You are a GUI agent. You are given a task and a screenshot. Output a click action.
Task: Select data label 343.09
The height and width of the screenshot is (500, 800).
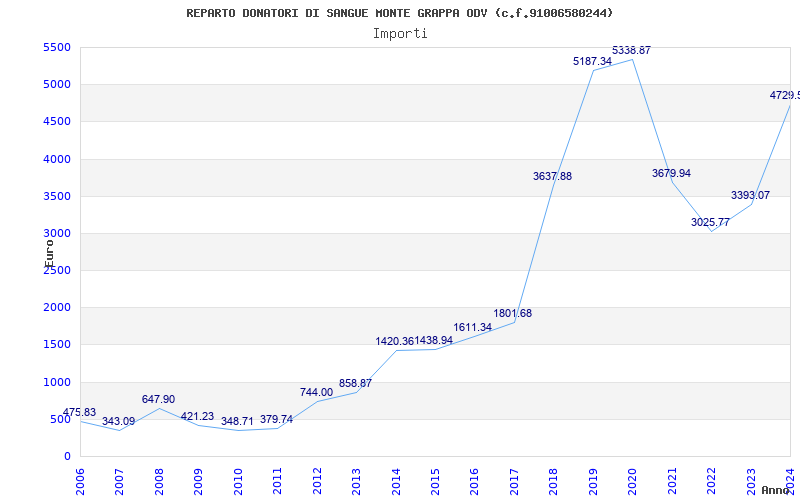point(118,421)
